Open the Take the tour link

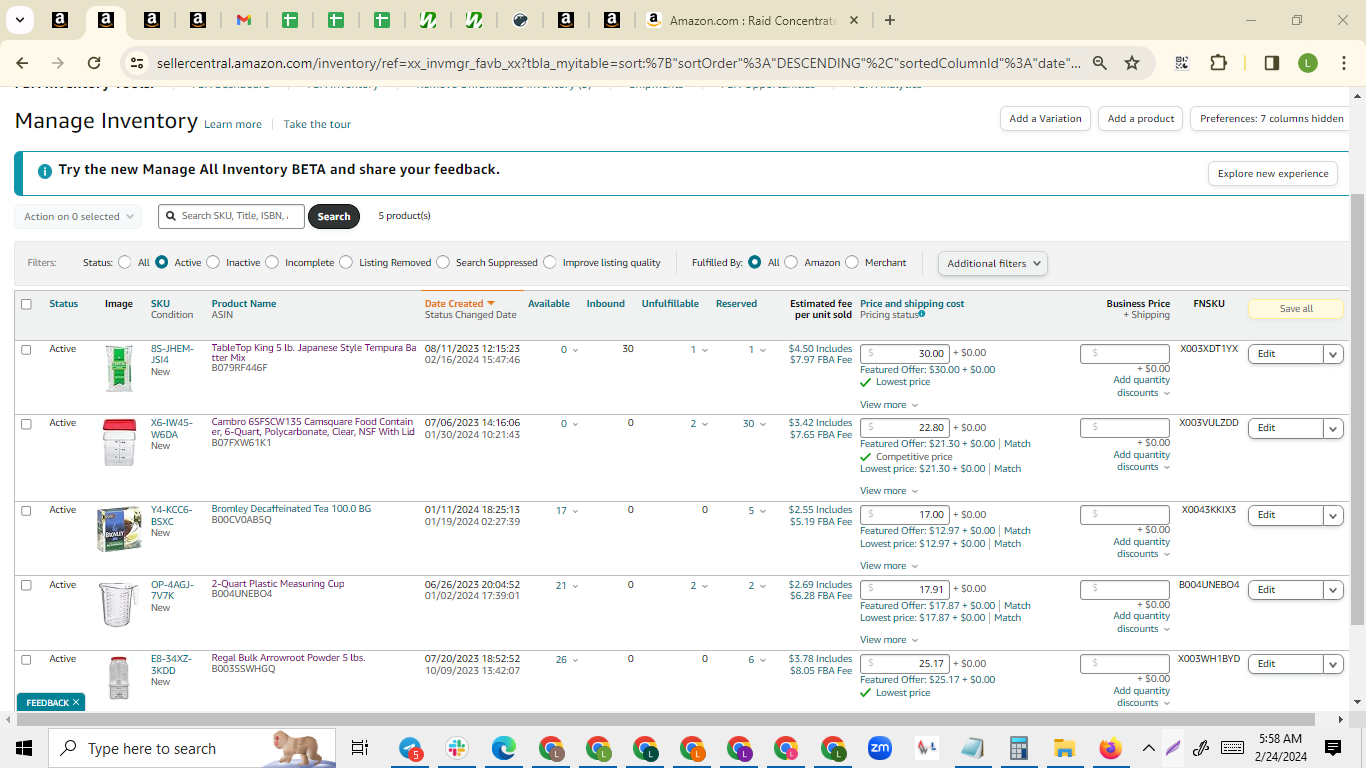(317, 125)
